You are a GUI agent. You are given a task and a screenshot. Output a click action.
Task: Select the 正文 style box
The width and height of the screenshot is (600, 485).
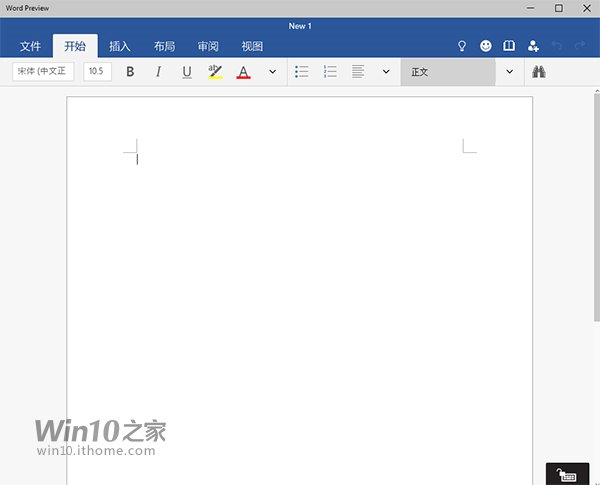[448, 72]
